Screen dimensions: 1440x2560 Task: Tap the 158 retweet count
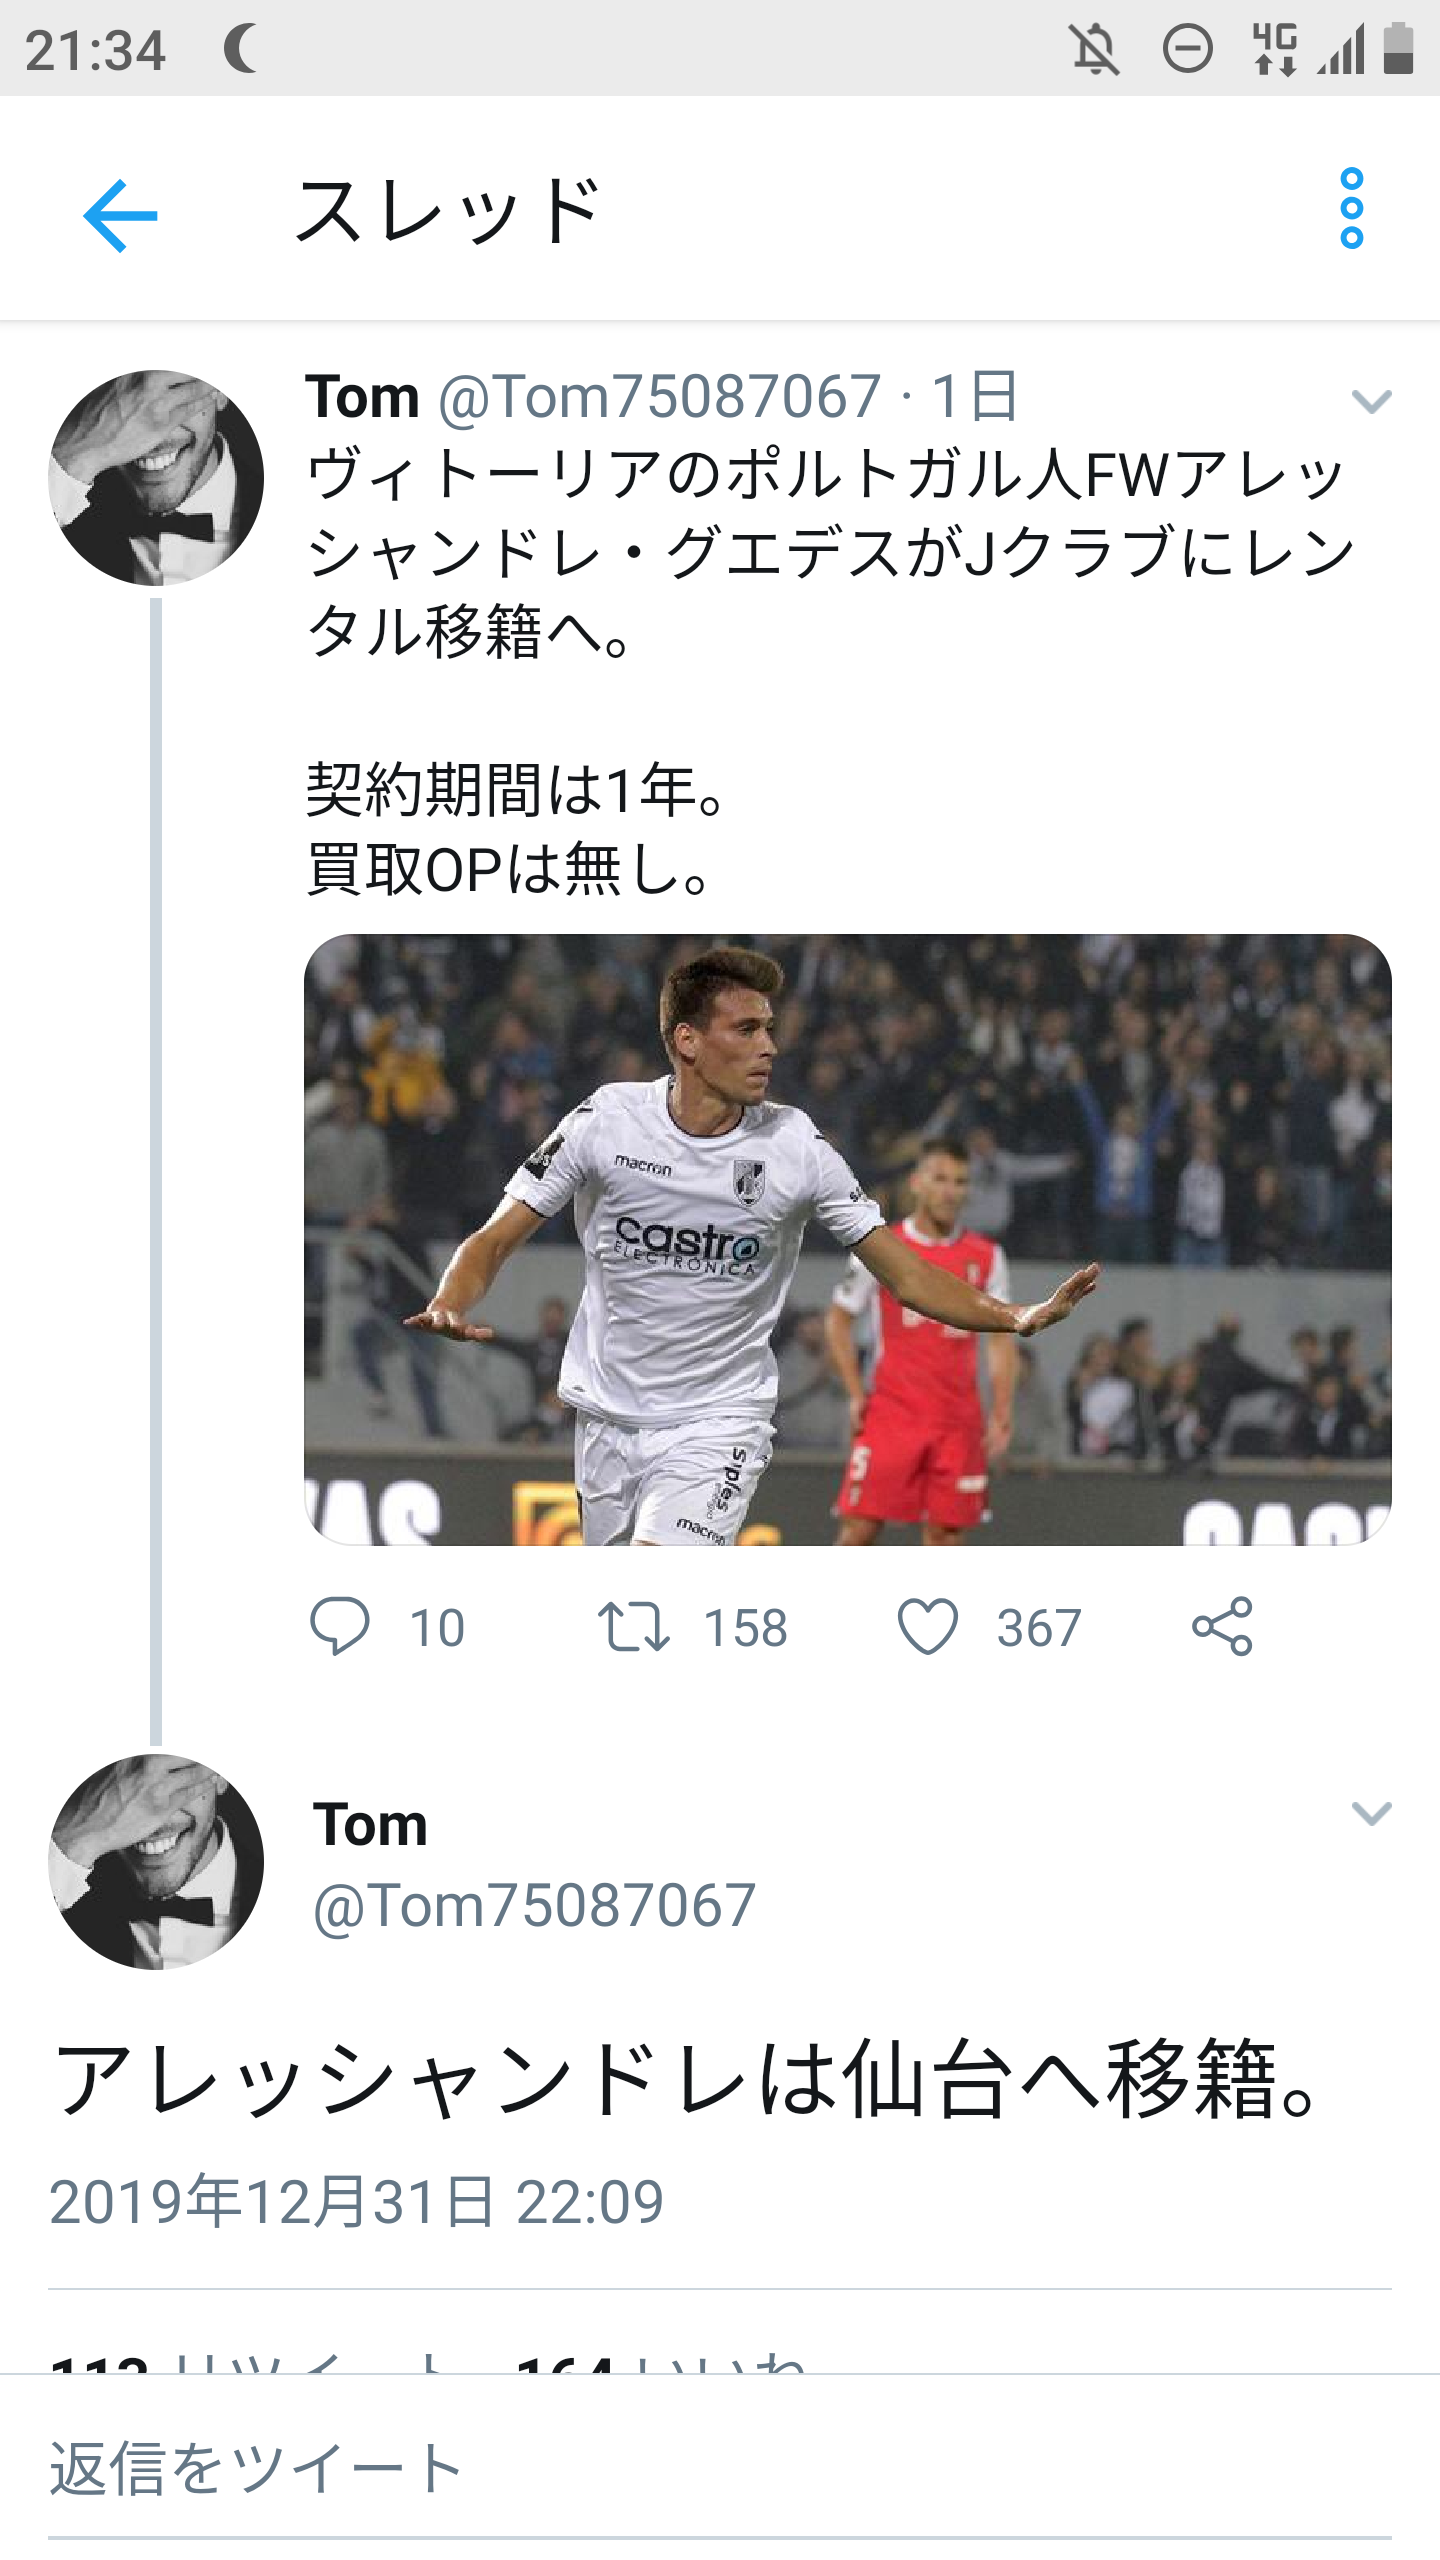(x=746, y=1628)
